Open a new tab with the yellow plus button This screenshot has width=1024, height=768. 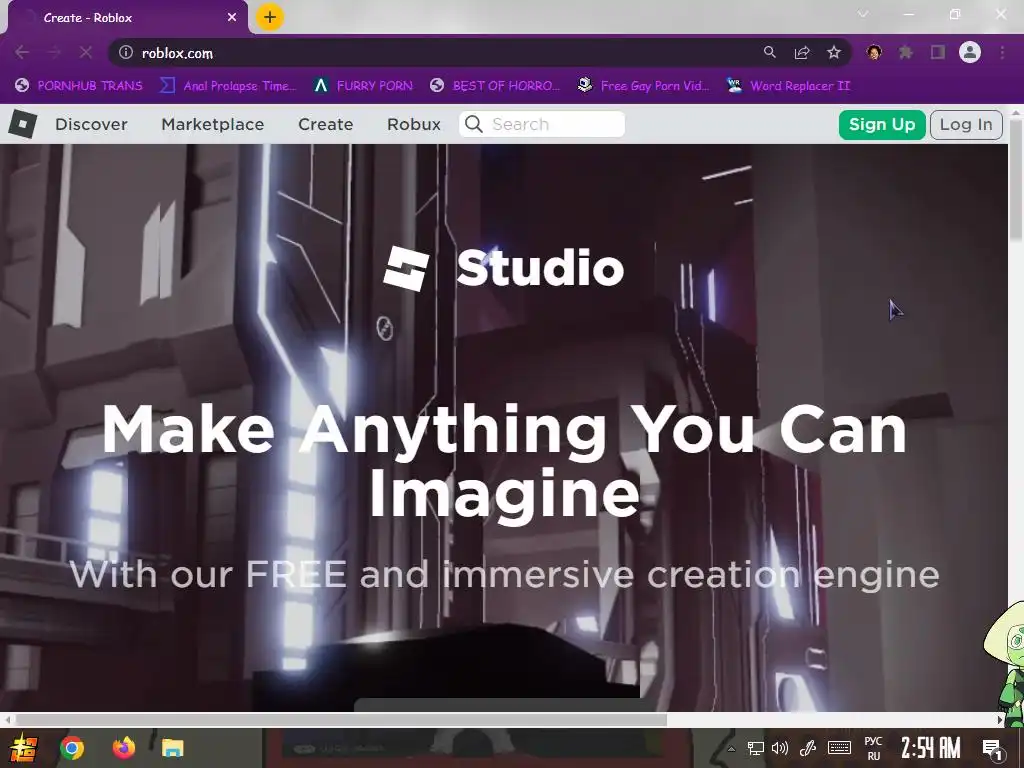pyautogui.click(x=270, y=17)
